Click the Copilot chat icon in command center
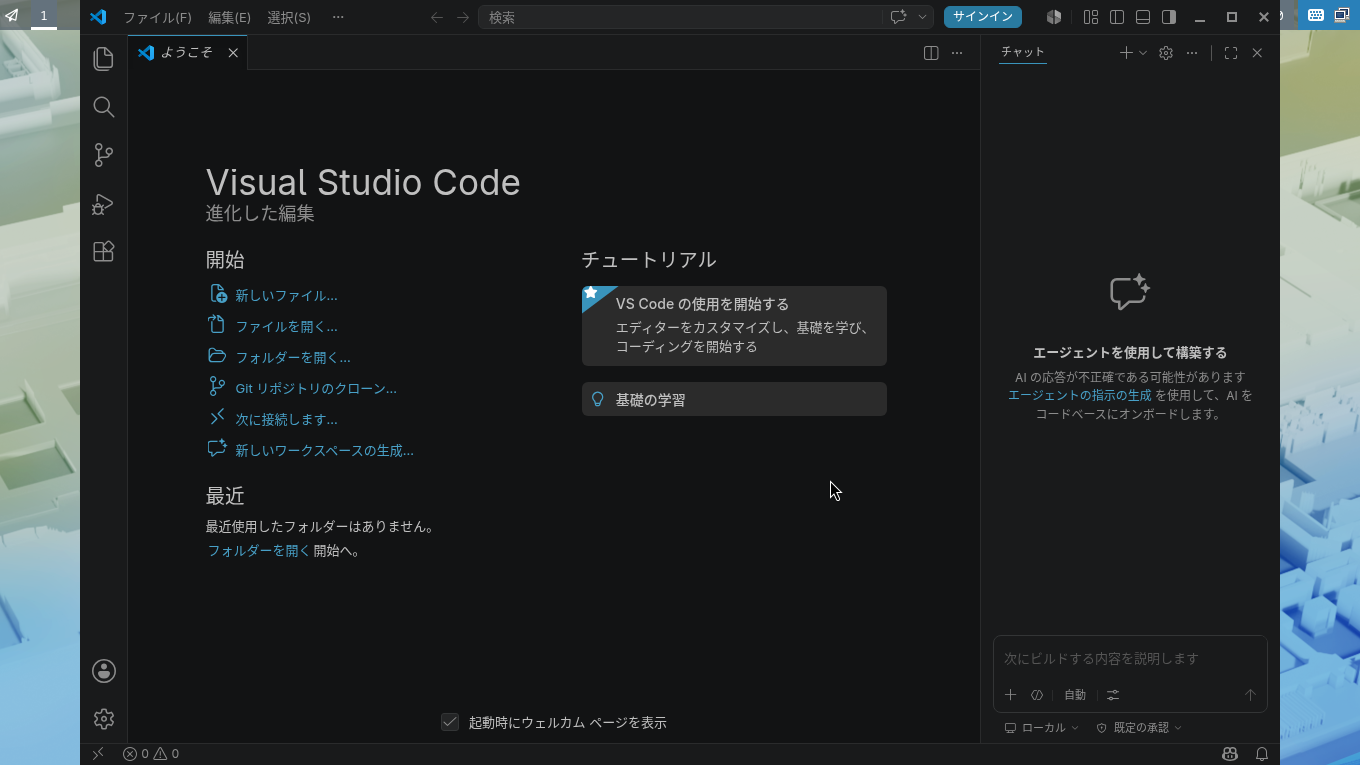Screen dimensions: 1360x765 tap(898, 17)
